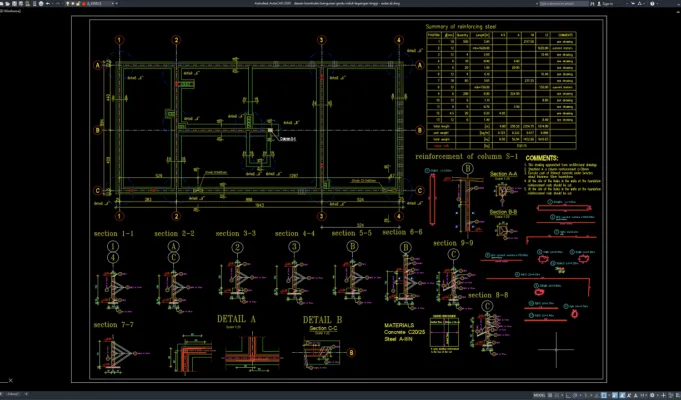Expand the Redo history arrow
The height and width of the screenshot is (400, 681).
(x=63, y=3)
